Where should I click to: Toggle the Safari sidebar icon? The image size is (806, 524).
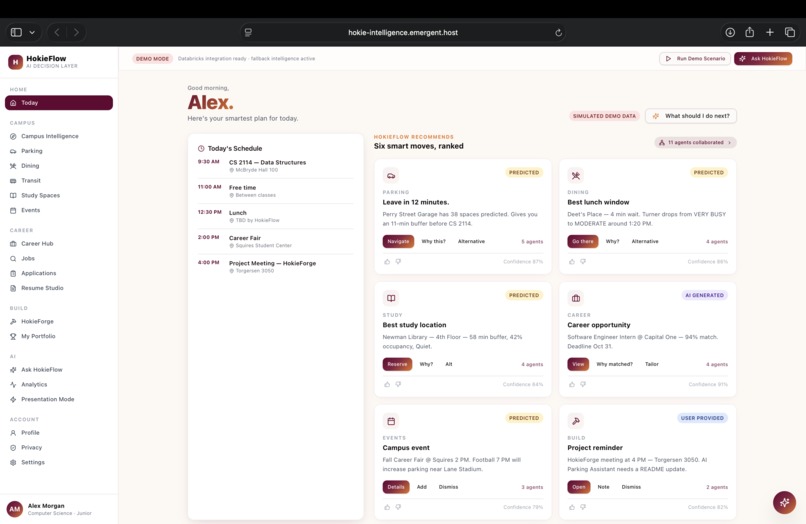click(16, 32)
